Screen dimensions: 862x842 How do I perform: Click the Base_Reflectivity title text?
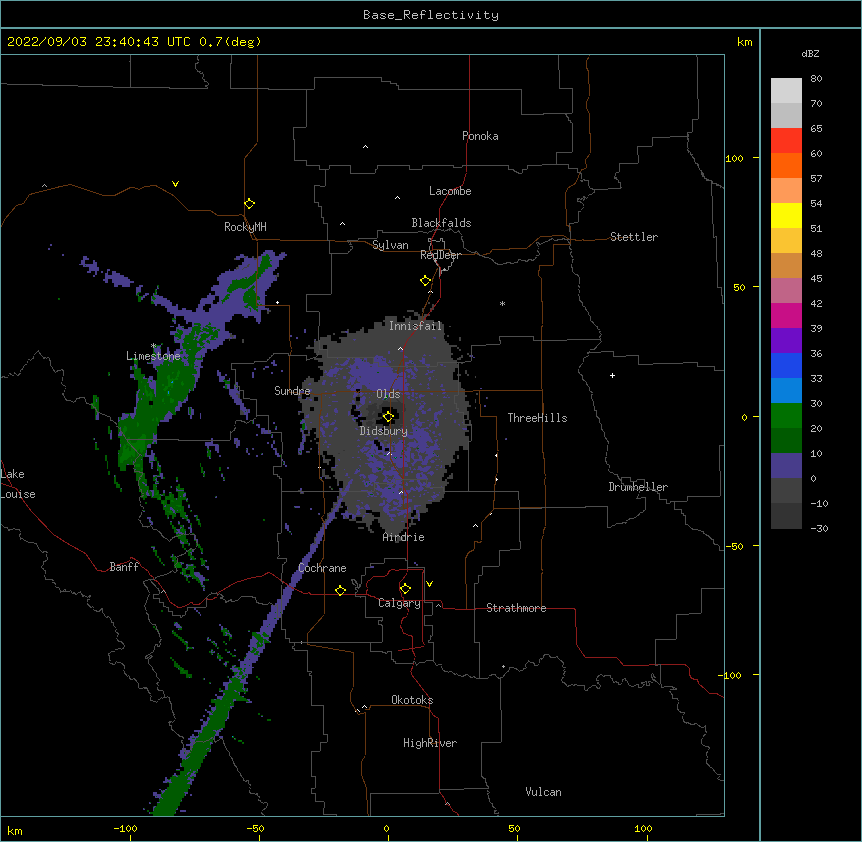[x=431, y=15]
